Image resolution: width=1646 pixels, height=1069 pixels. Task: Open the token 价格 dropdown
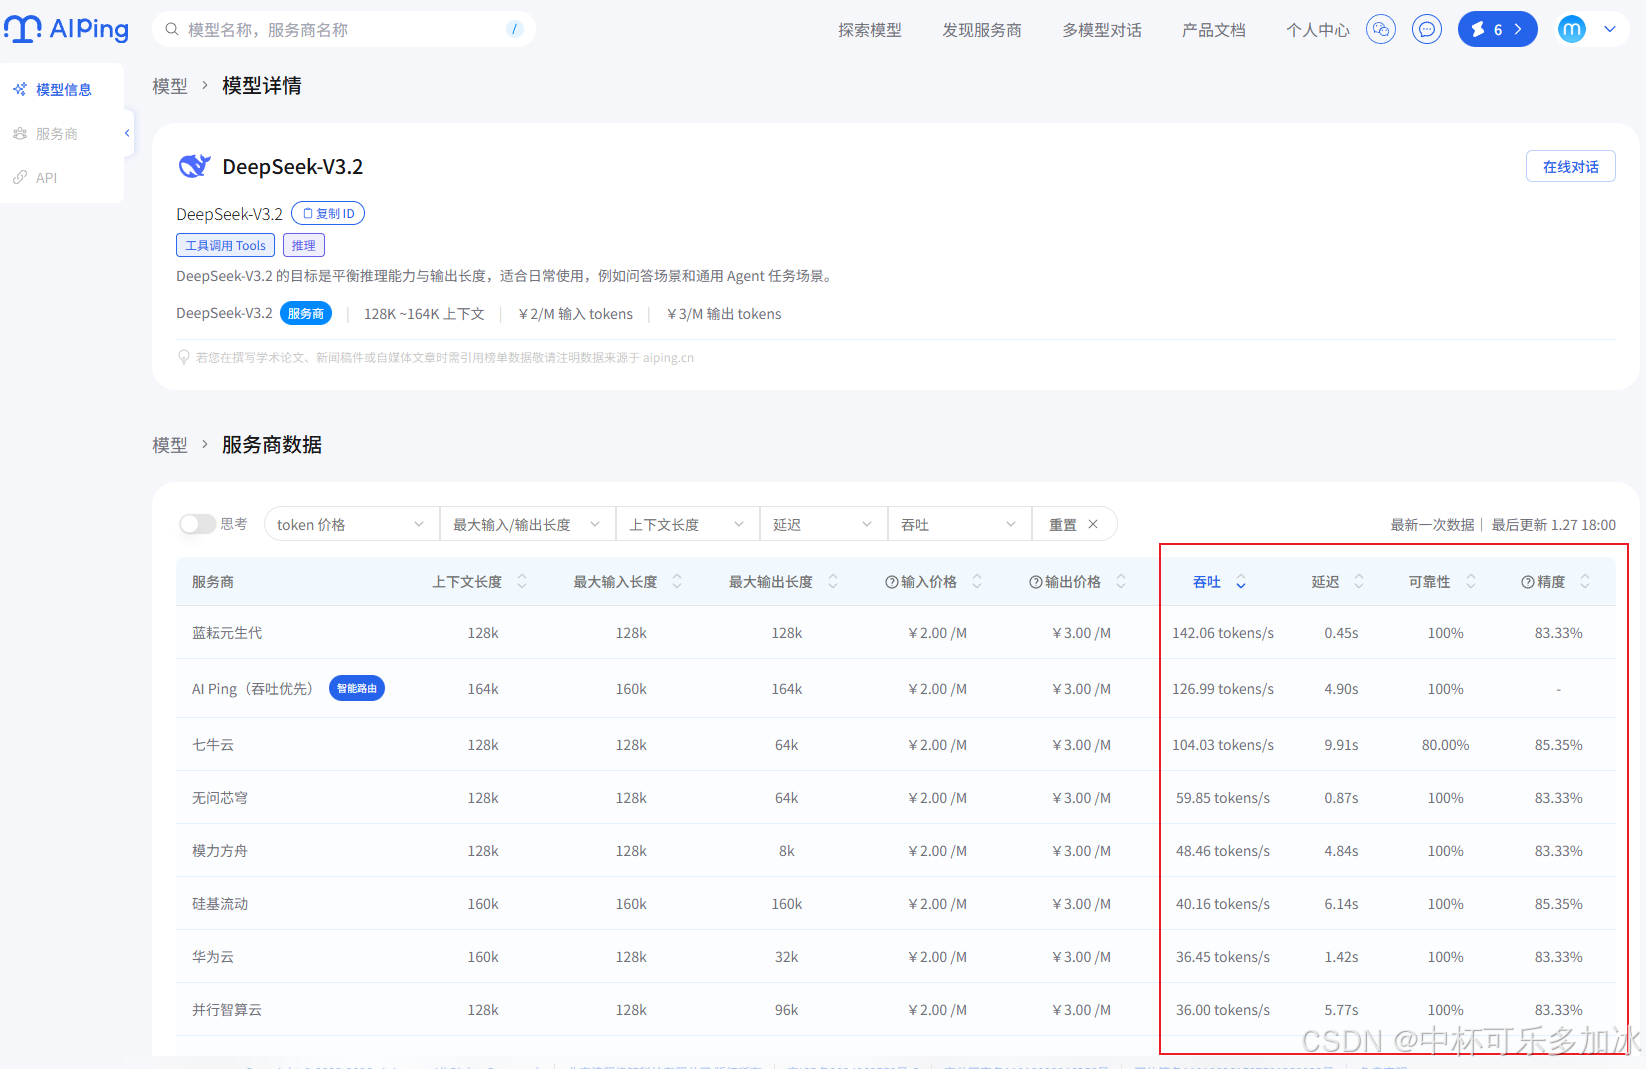(x=351, y=524)
